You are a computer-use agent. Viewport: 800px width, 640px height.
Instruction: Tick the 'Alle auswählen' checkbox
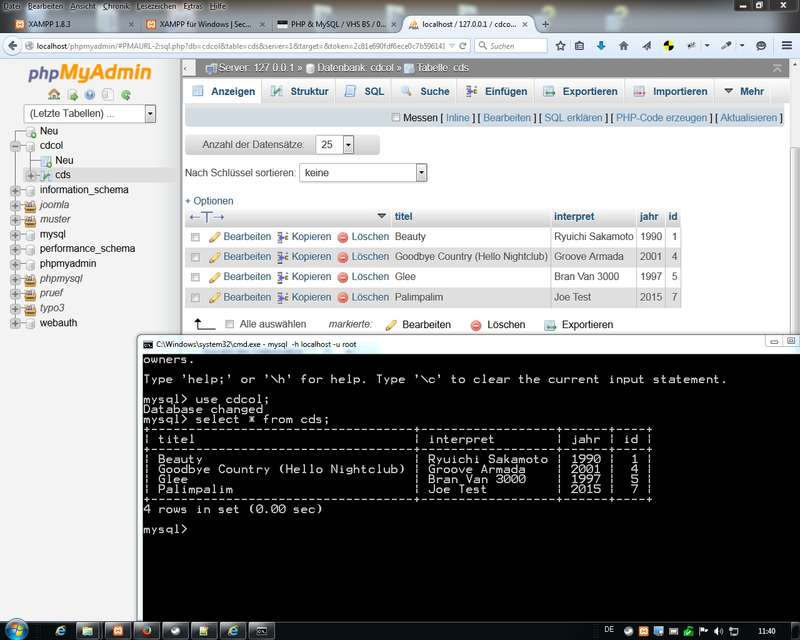pos(232,324)
